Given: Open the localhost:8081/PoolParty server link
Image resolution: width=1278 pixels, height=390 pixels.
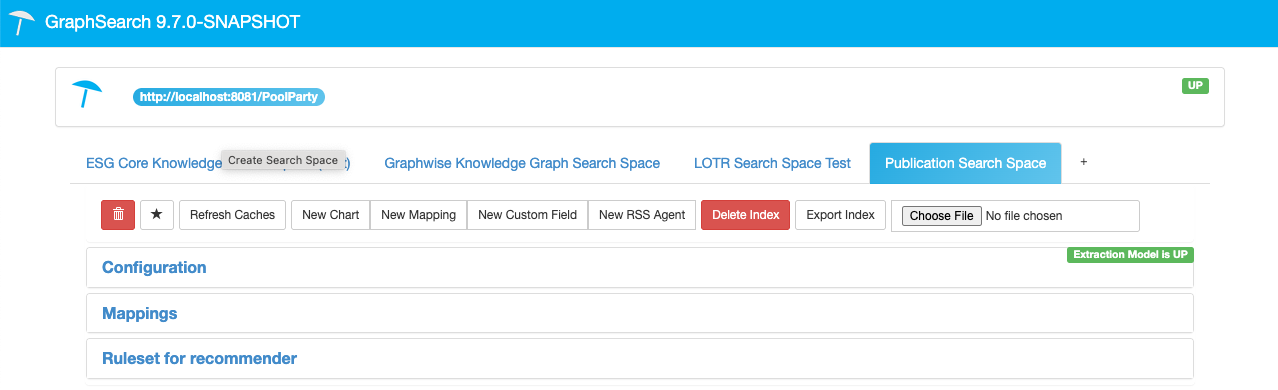Looking at the screenshot, I should click(229, 97).
